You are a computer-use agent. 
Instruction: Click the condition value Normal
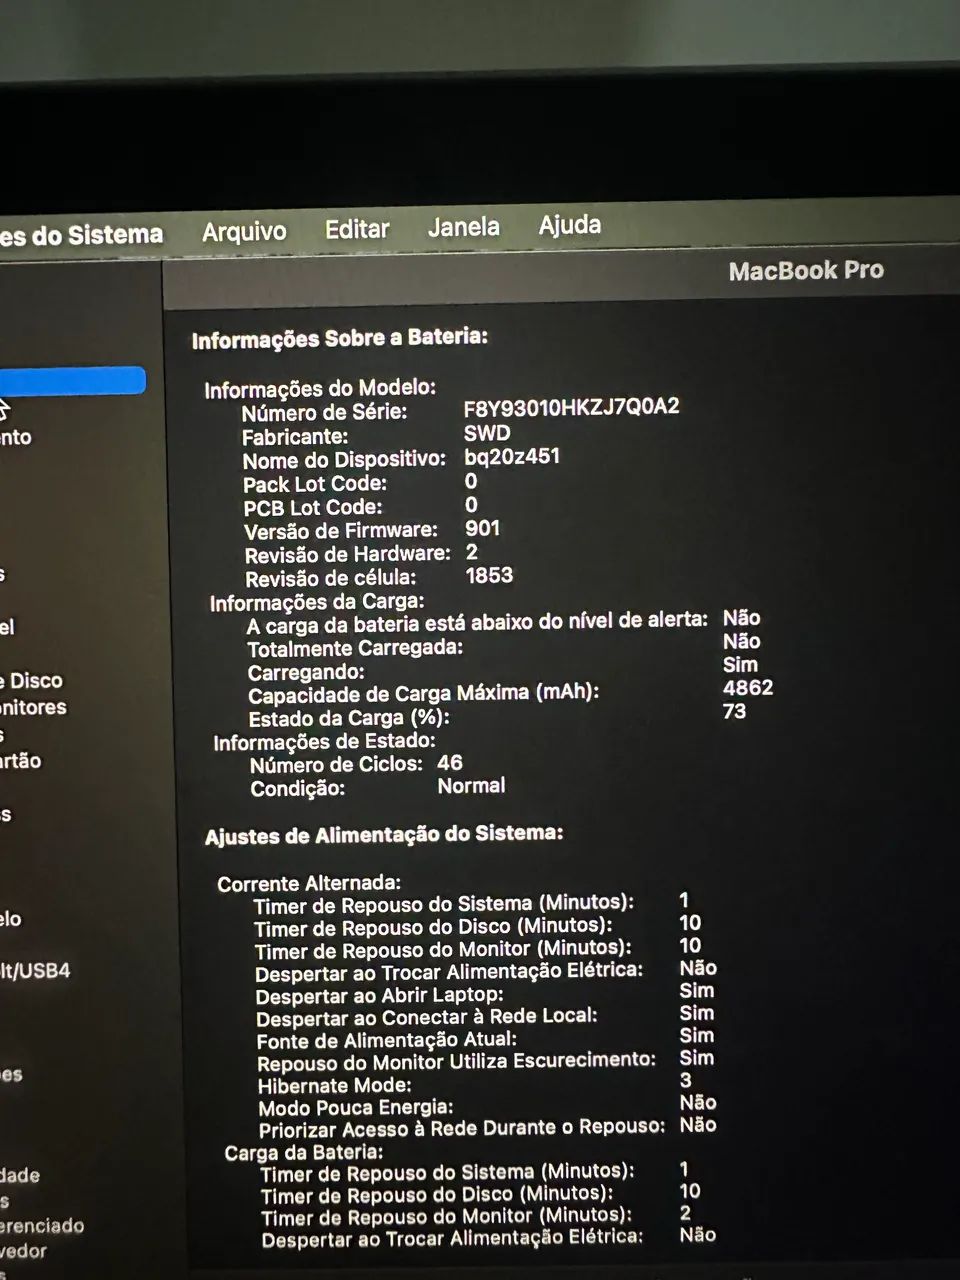pyautogui.click(x=471, y=786)
